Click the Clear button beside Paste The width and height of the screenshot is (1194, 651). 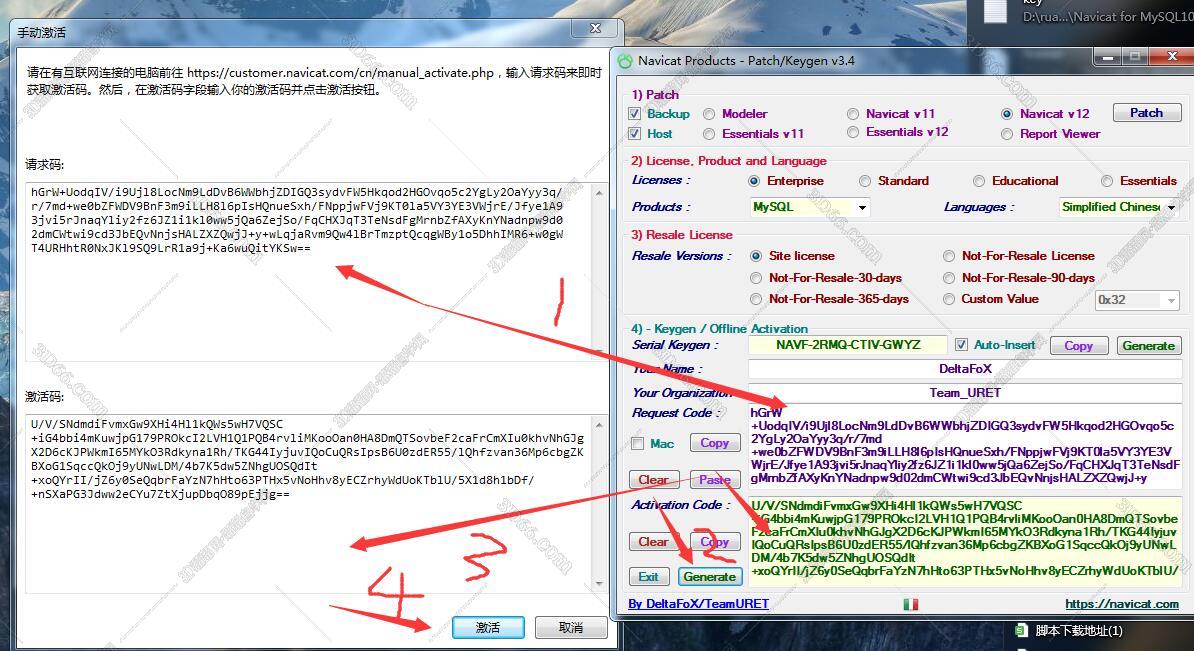[653, 480]
